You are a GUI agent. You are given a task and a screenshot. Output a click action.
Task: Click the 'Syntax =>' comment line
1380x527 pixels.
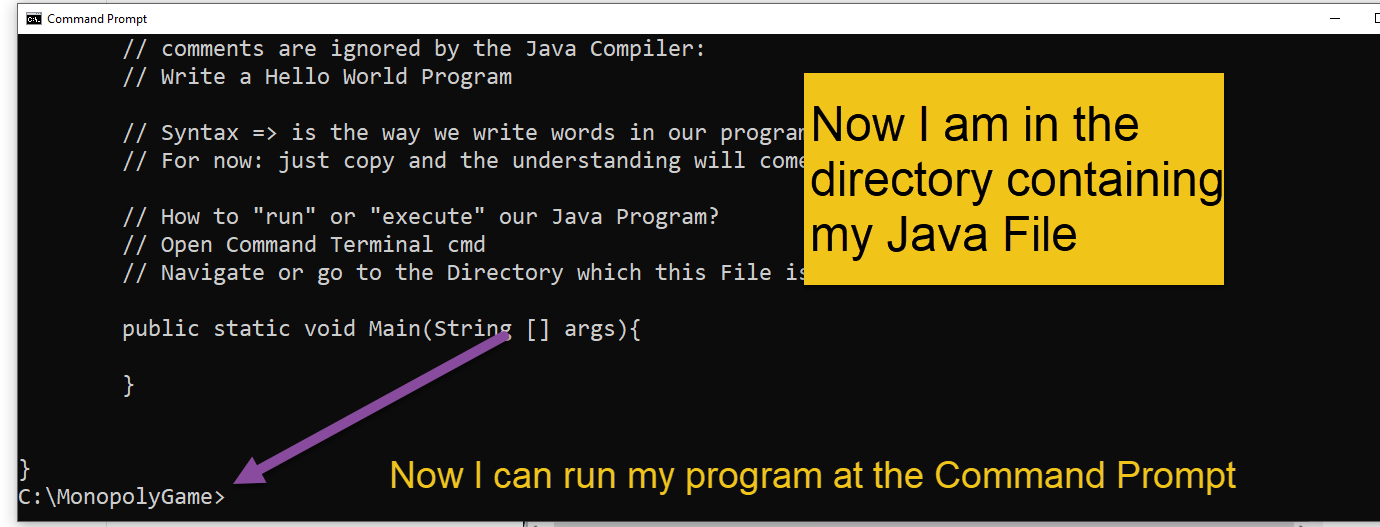click(x=463, y=133)
